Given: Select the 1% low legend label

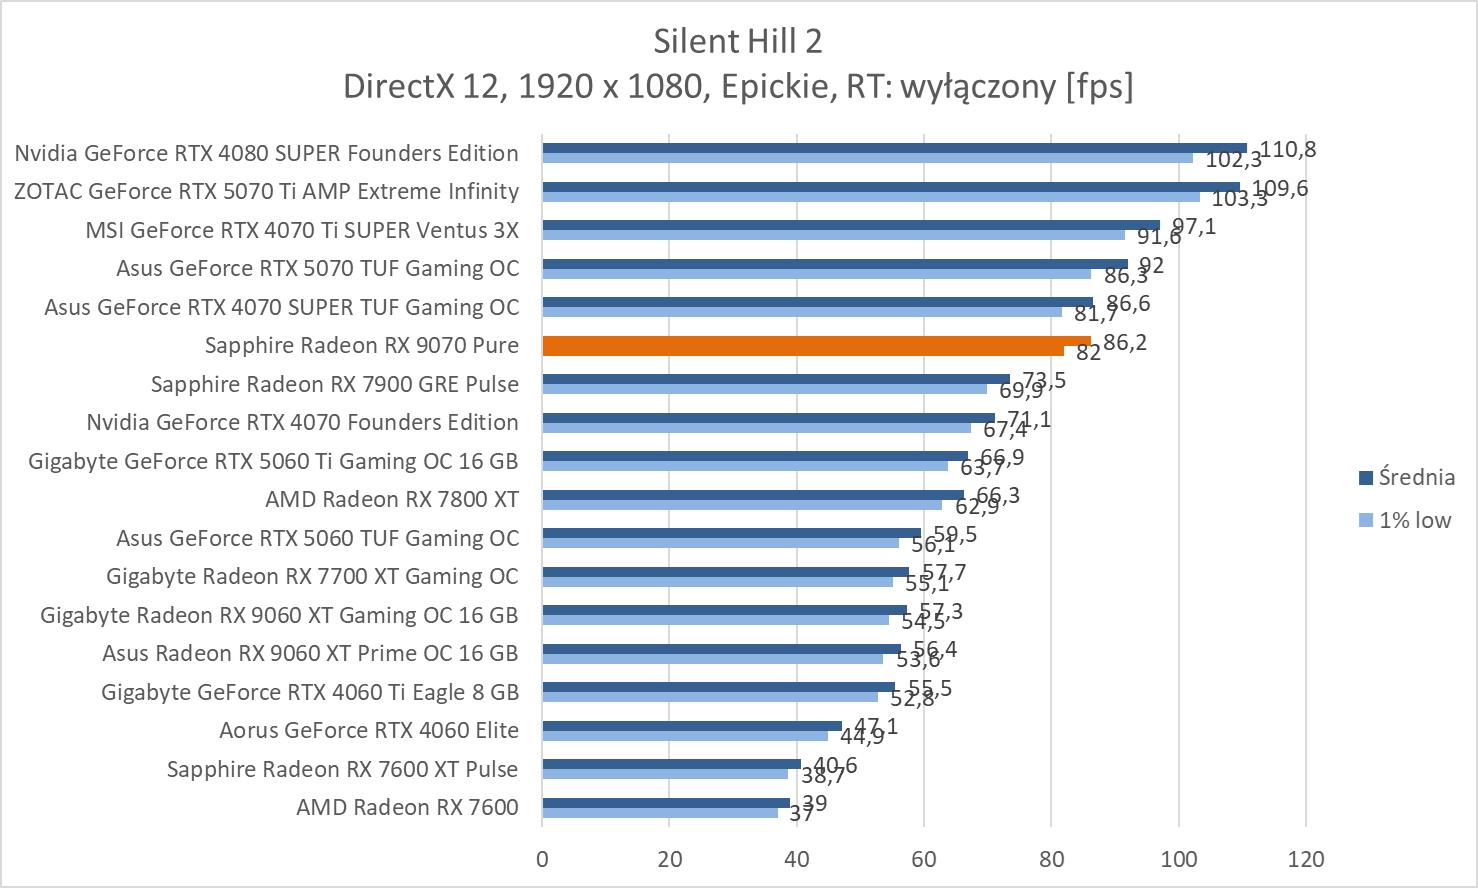Looking at the screenshot, I should tap(1414, 520).
